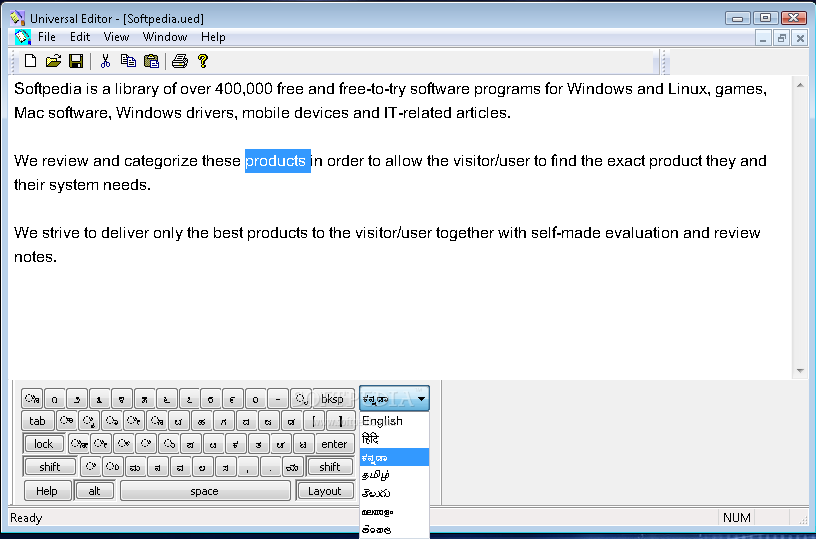Click the highlighted word "products"
The height and width of the screenshot is (539, 816).
(x=277, y=161)
